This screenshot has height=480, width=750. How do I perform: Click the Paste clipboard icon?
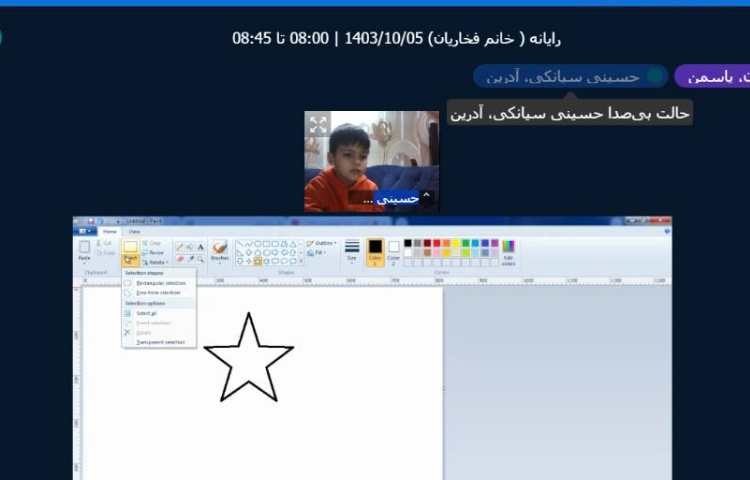click(85, 247)
